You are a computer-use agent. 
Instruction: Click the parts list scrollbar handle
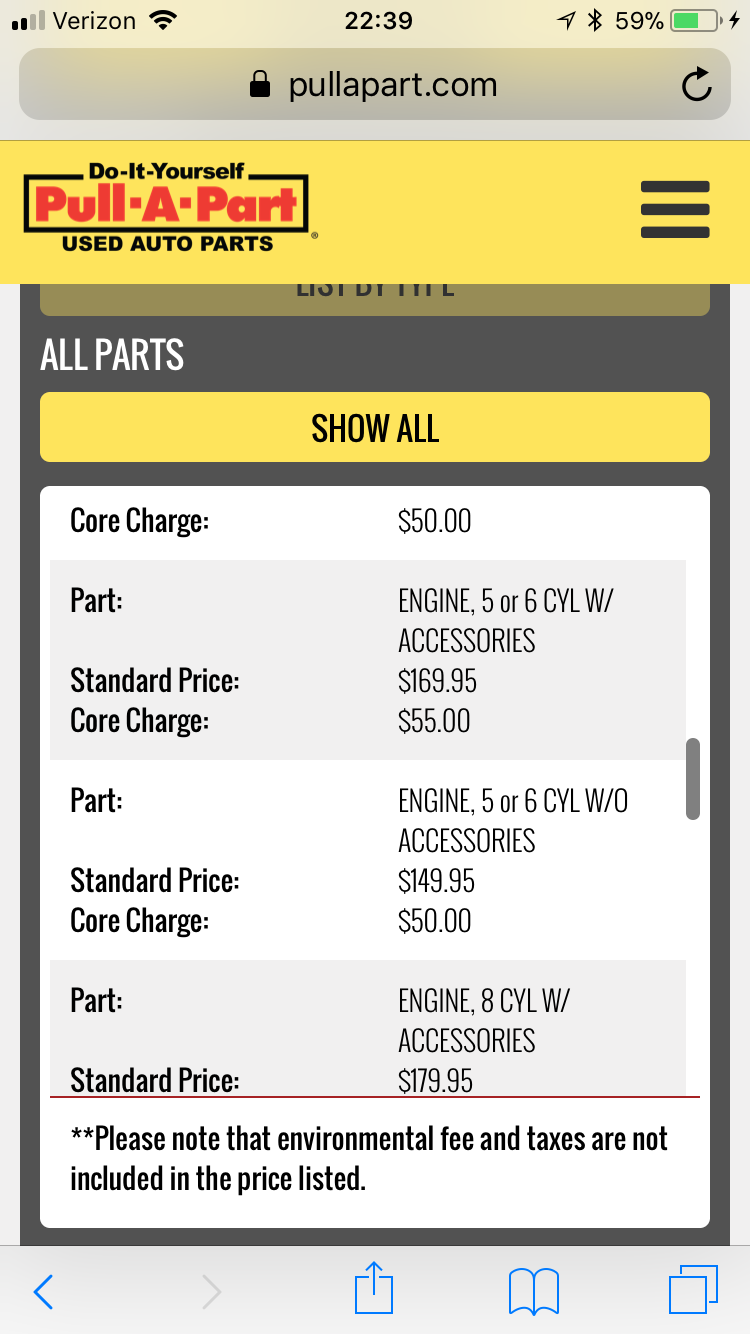693,779
